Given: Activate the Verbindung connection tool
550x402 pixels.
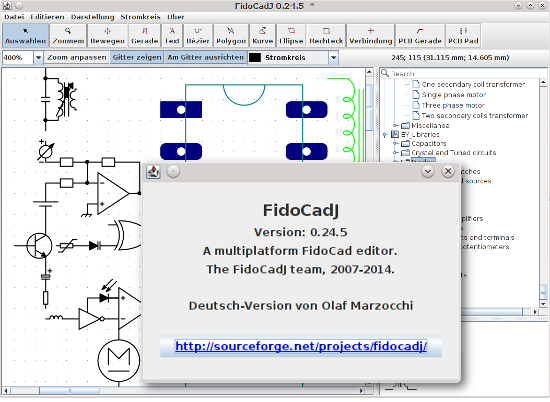Looking at the screenshot, I should [x=370, y=36].
